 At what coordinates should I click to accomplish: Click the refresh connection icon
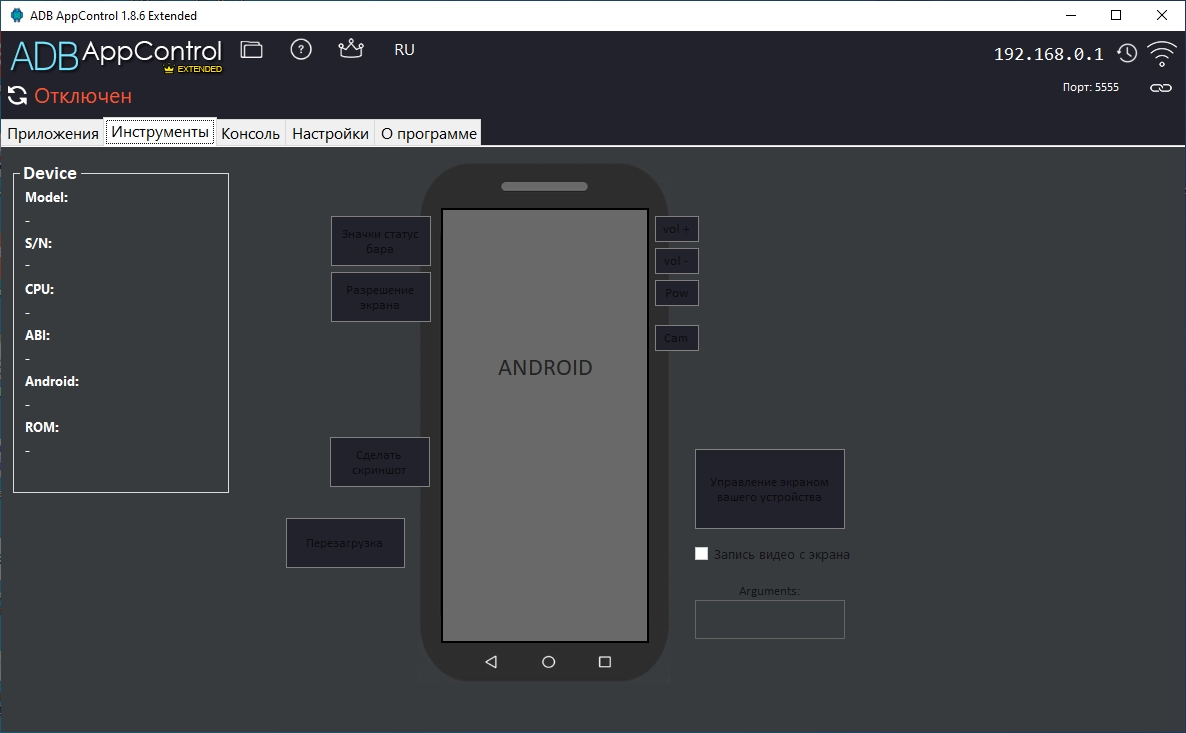[17, 96]
